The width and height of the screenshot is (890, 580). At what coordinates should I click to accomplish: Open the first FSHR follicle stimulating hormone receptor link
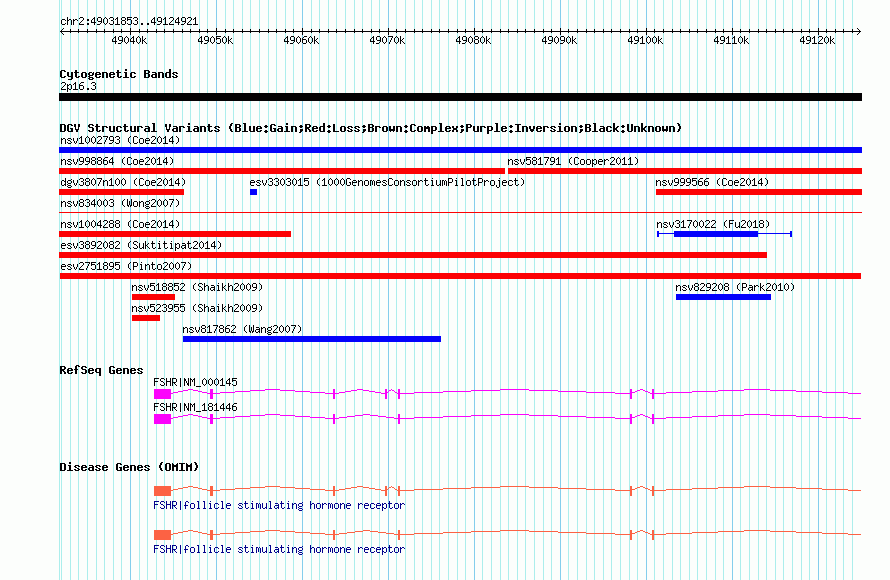(279, 505)
